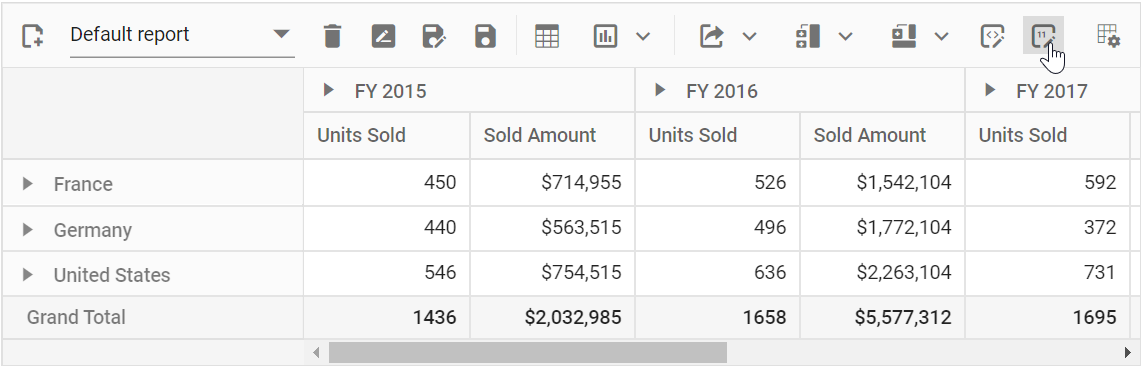Open the field list icon
This screenshot has width=1144, height=368.
pos(1108,36)
